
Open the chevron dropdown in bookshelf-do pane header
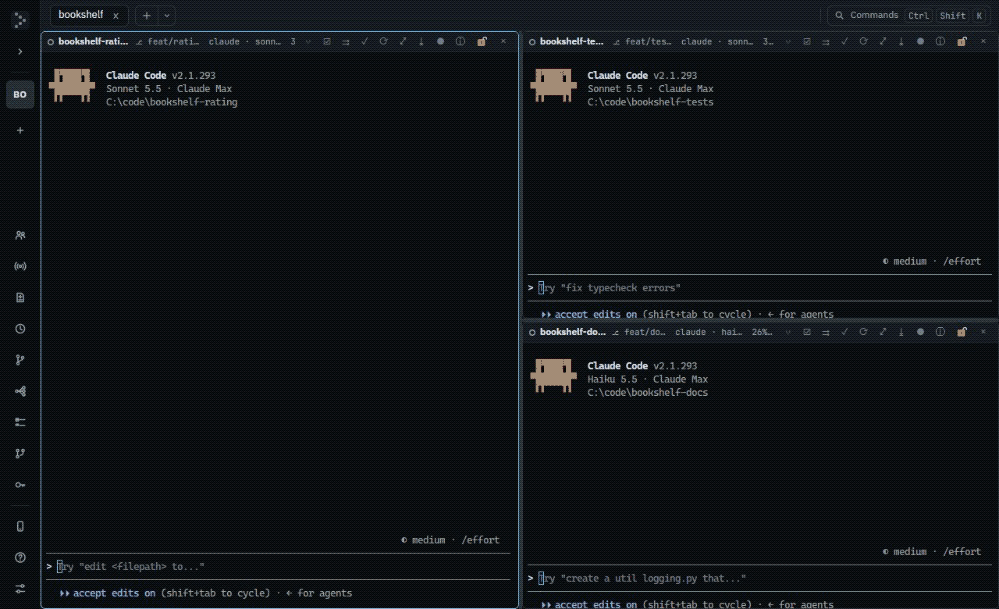click(788, 332)
